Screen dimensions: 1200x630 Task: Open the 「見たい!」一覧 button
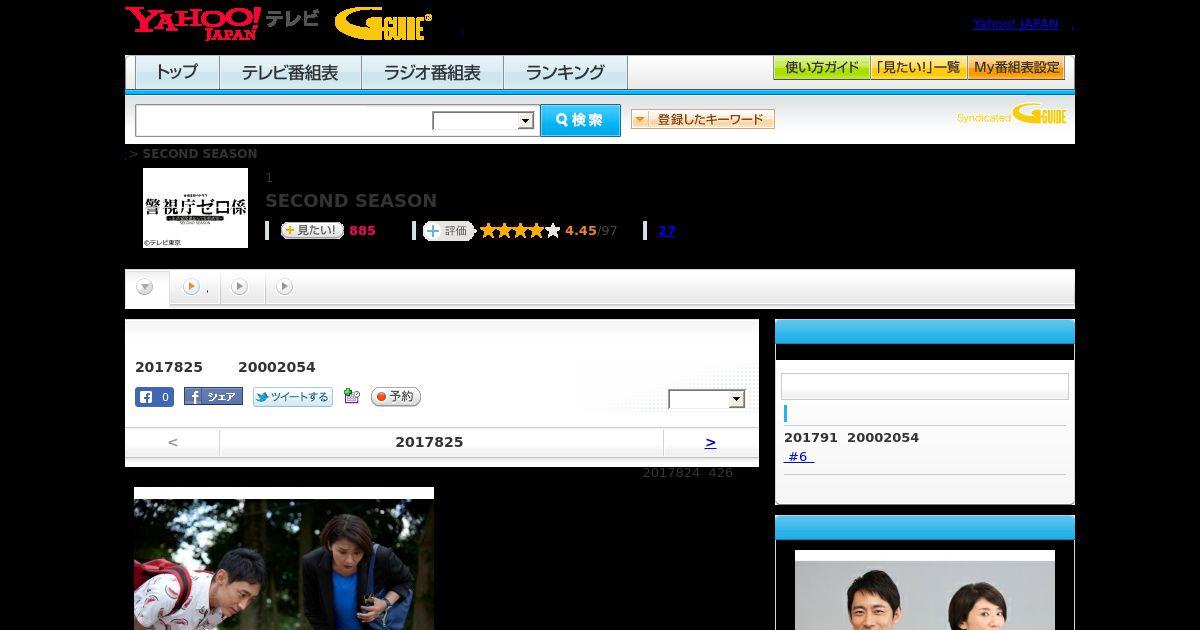[918, 68]
